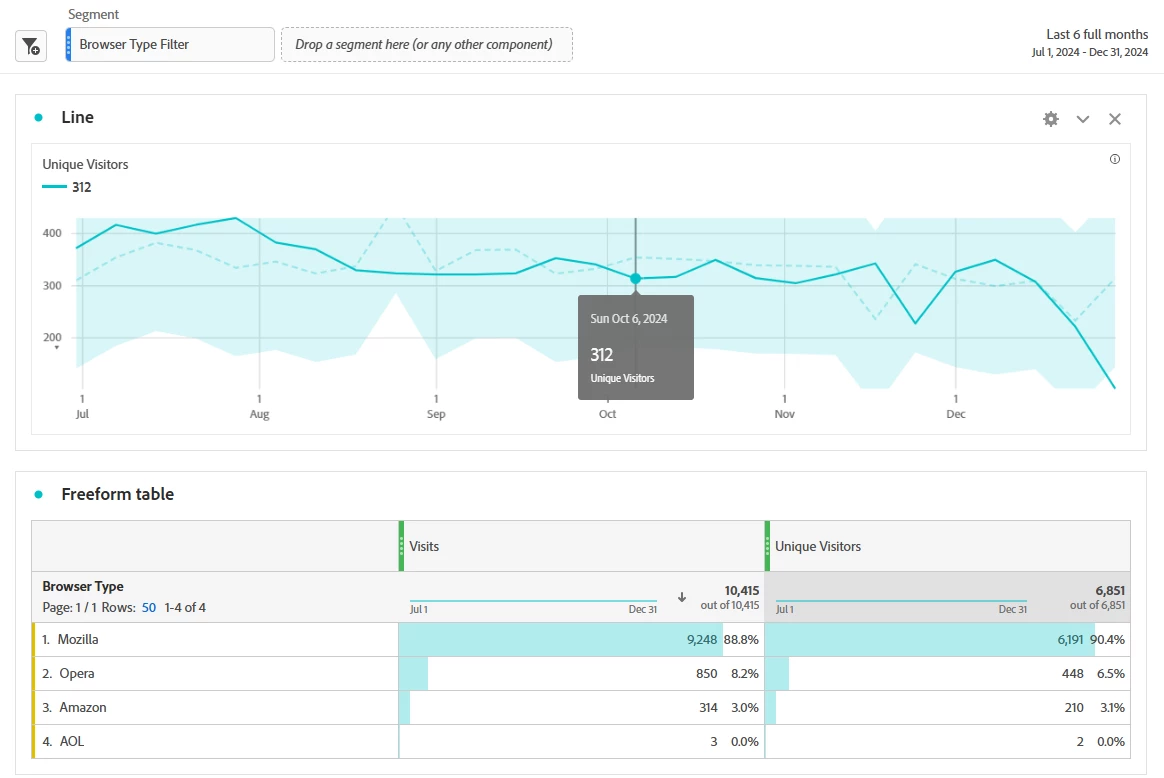The height and width of the screenshot is (778, 1164).
Task: Close the Line visualization
Action: pyautogui.click(x=1114, y=119)
